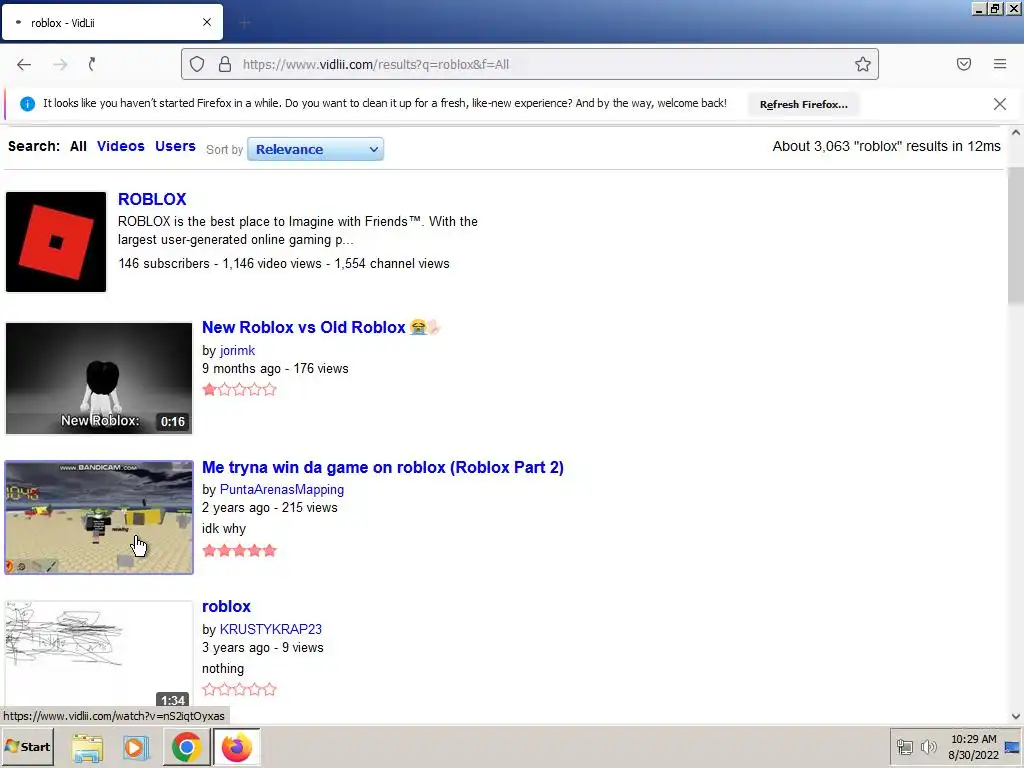Click five-star rating under idk why
The height and width of the screenshot is (768, 1024).
click(240, 551)
